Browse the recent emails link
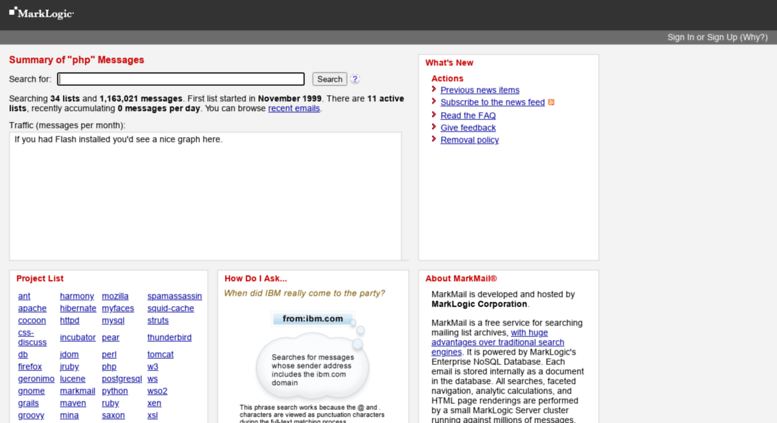Viewport: 777px width, 423px height. click(294, 108)
